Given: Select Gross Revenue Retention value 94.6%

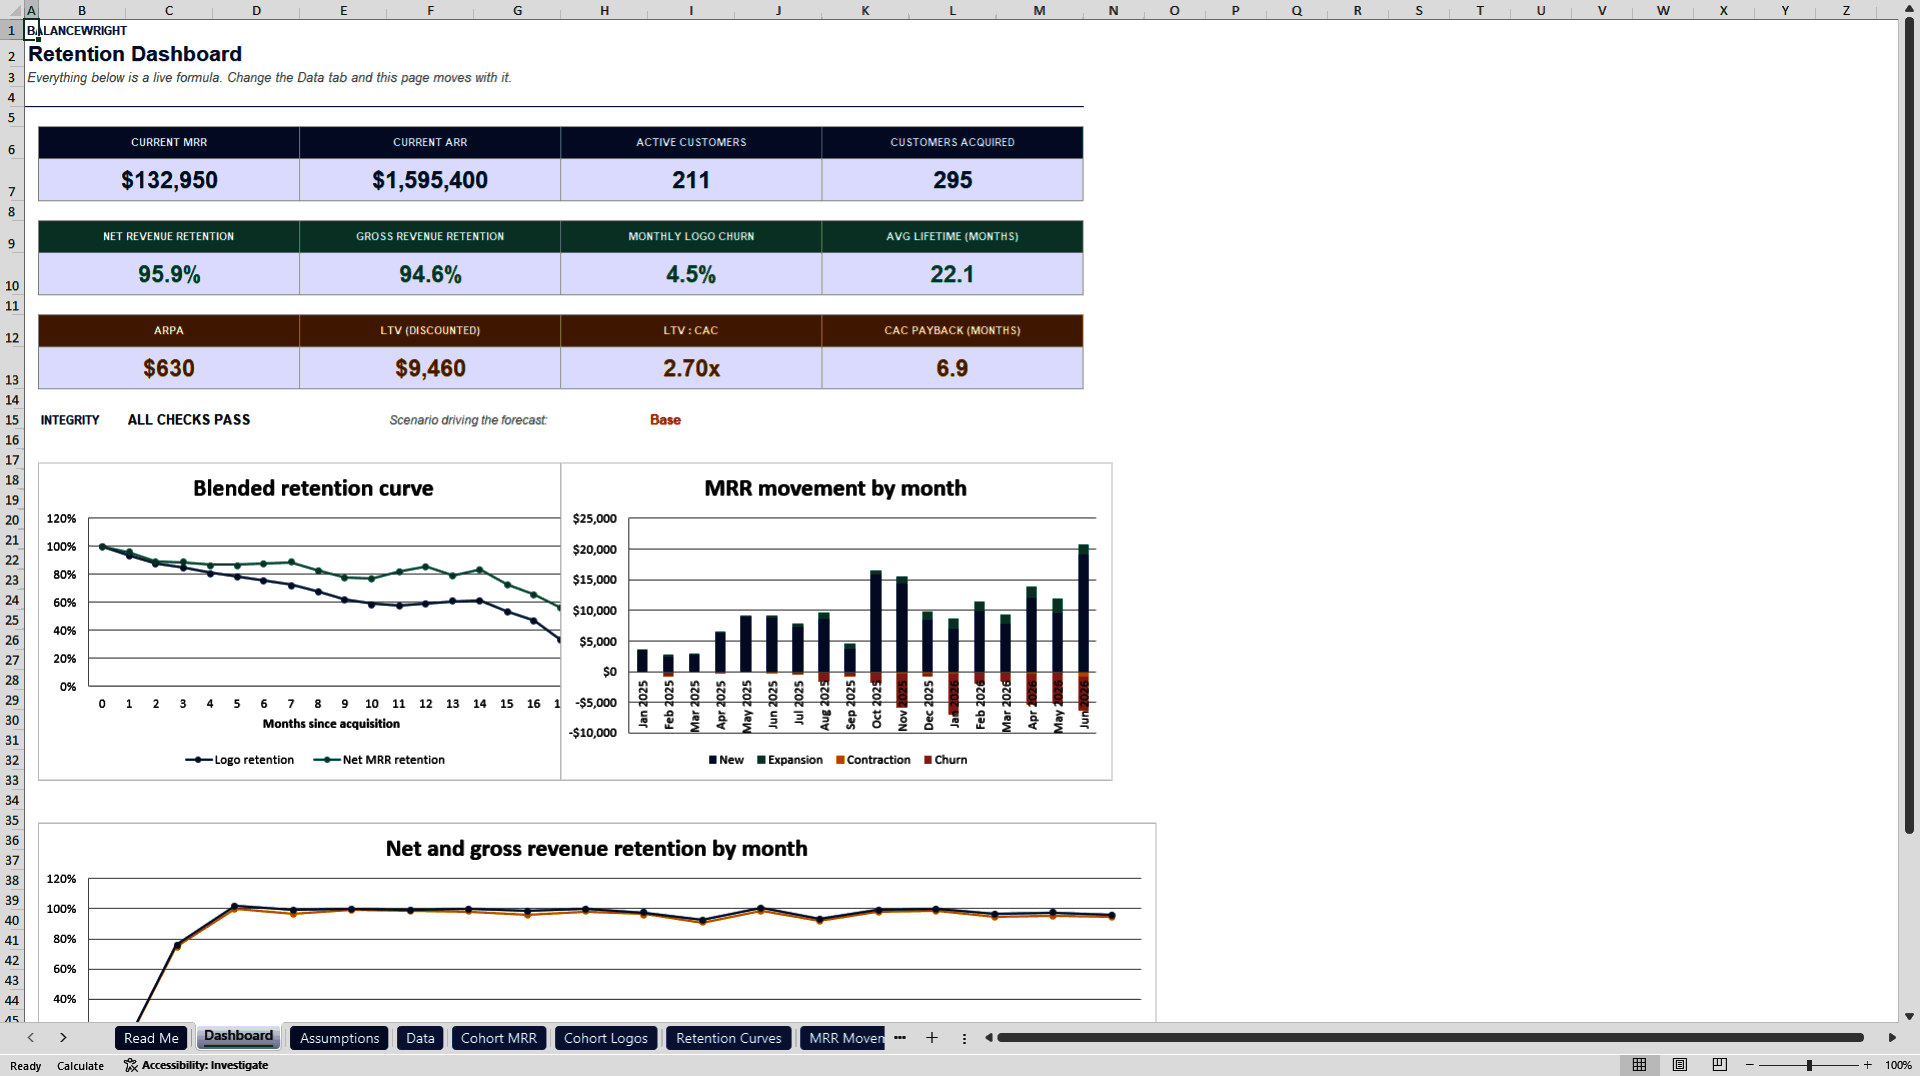Looking at the screenshot, I should pyautogui.click(x=430, y=274).
